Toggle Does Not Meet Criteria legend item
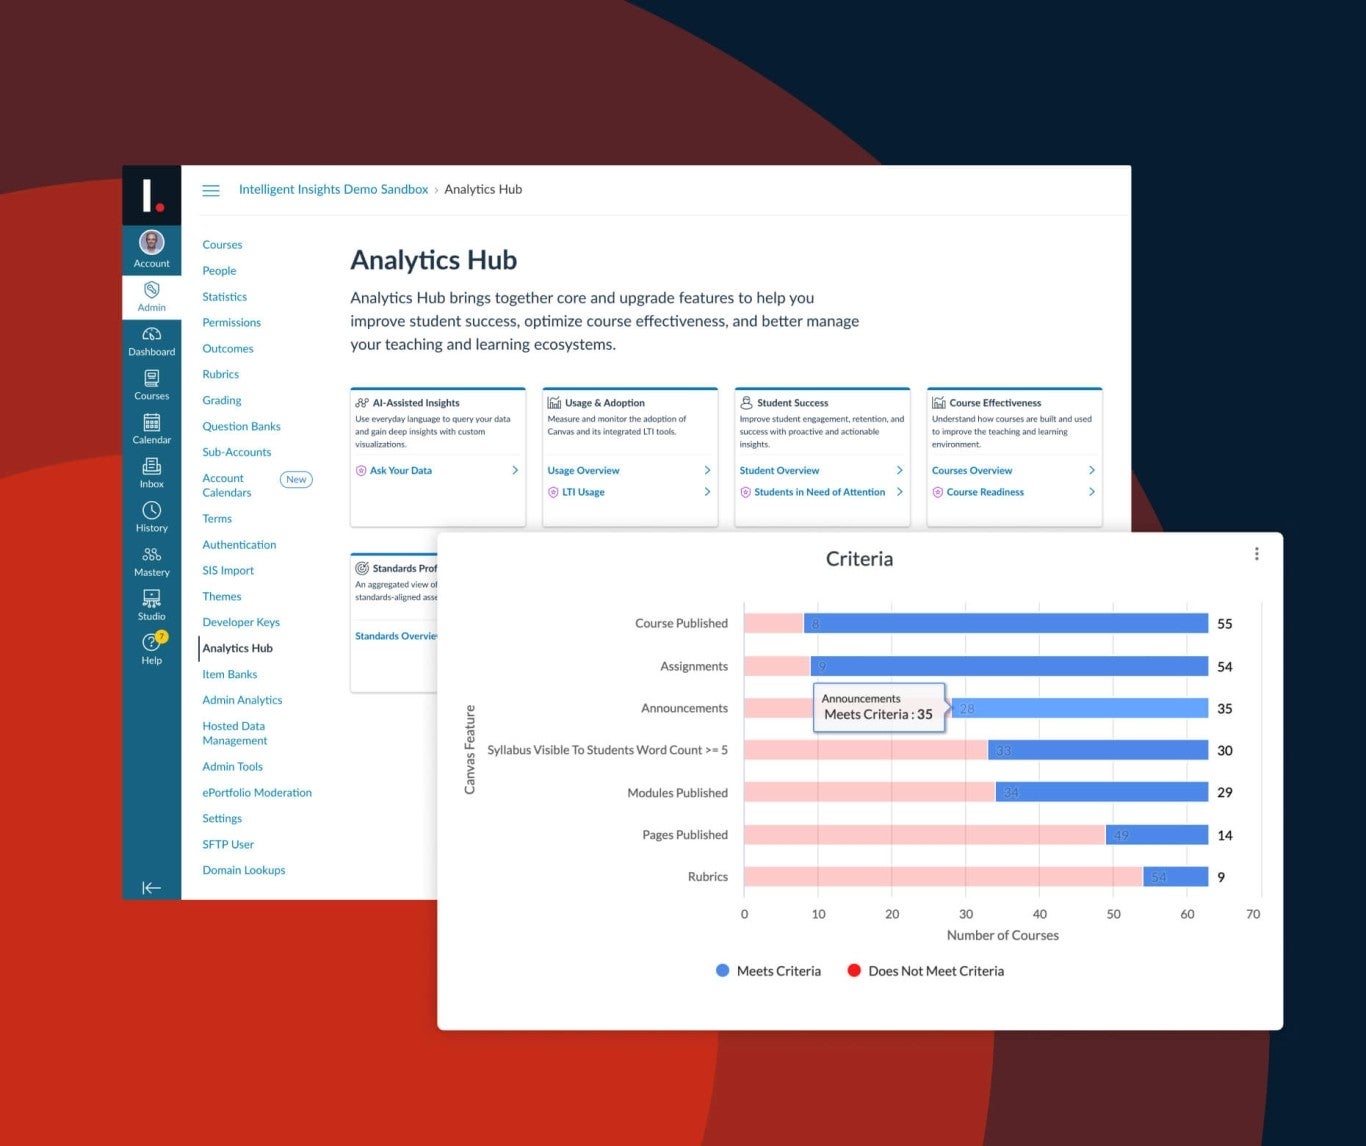Image resolution: width=1366 pixels, height=1146 pixels. (x=925, y=970)
